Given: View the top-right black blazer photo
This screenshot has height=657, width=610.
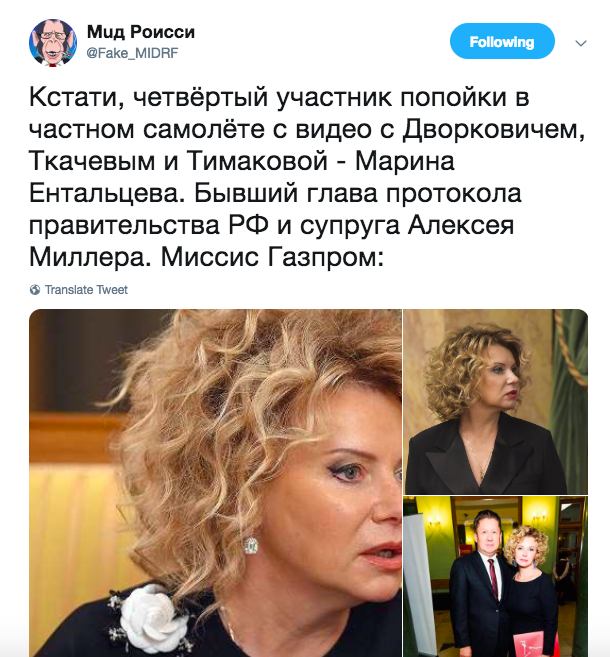Looking at the screenshot, I should (496, 402).
